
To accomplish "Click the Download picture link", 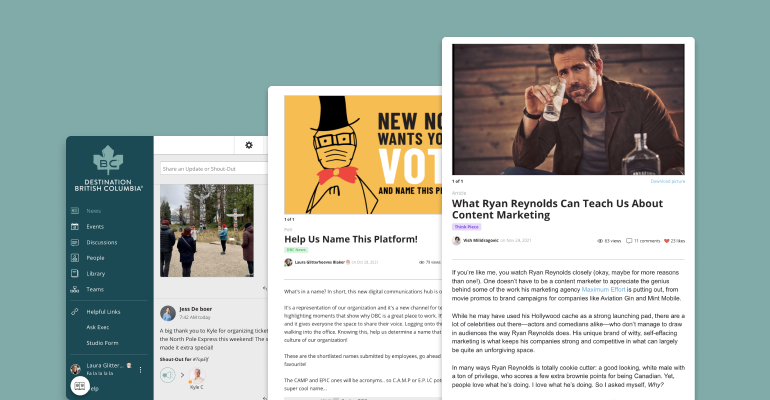I will (x=667, y=181).
